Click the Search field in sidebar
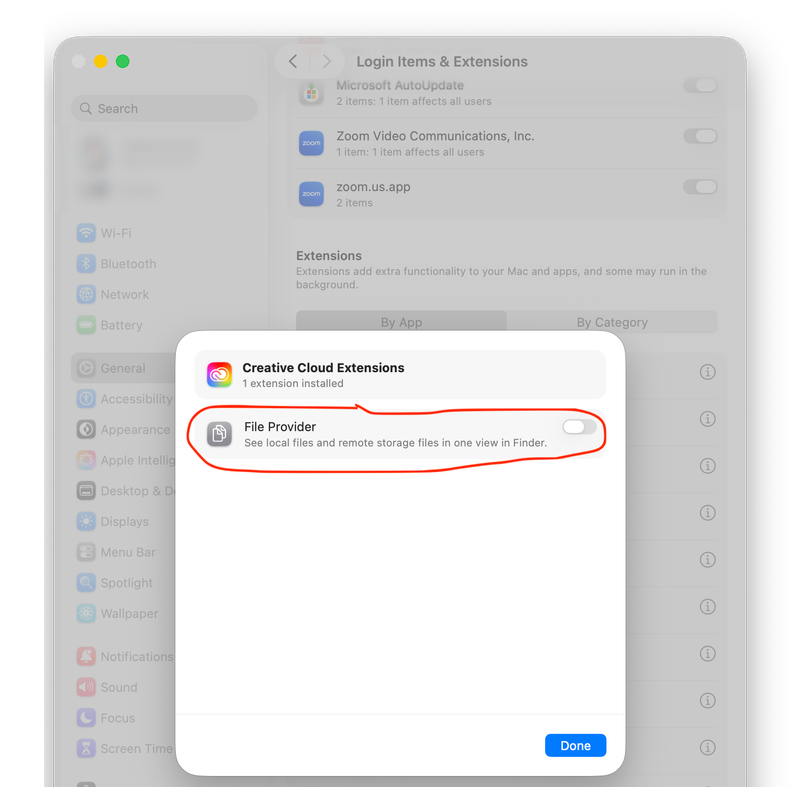800x787 pixels. pyautogui.click(x=164, y=109)
